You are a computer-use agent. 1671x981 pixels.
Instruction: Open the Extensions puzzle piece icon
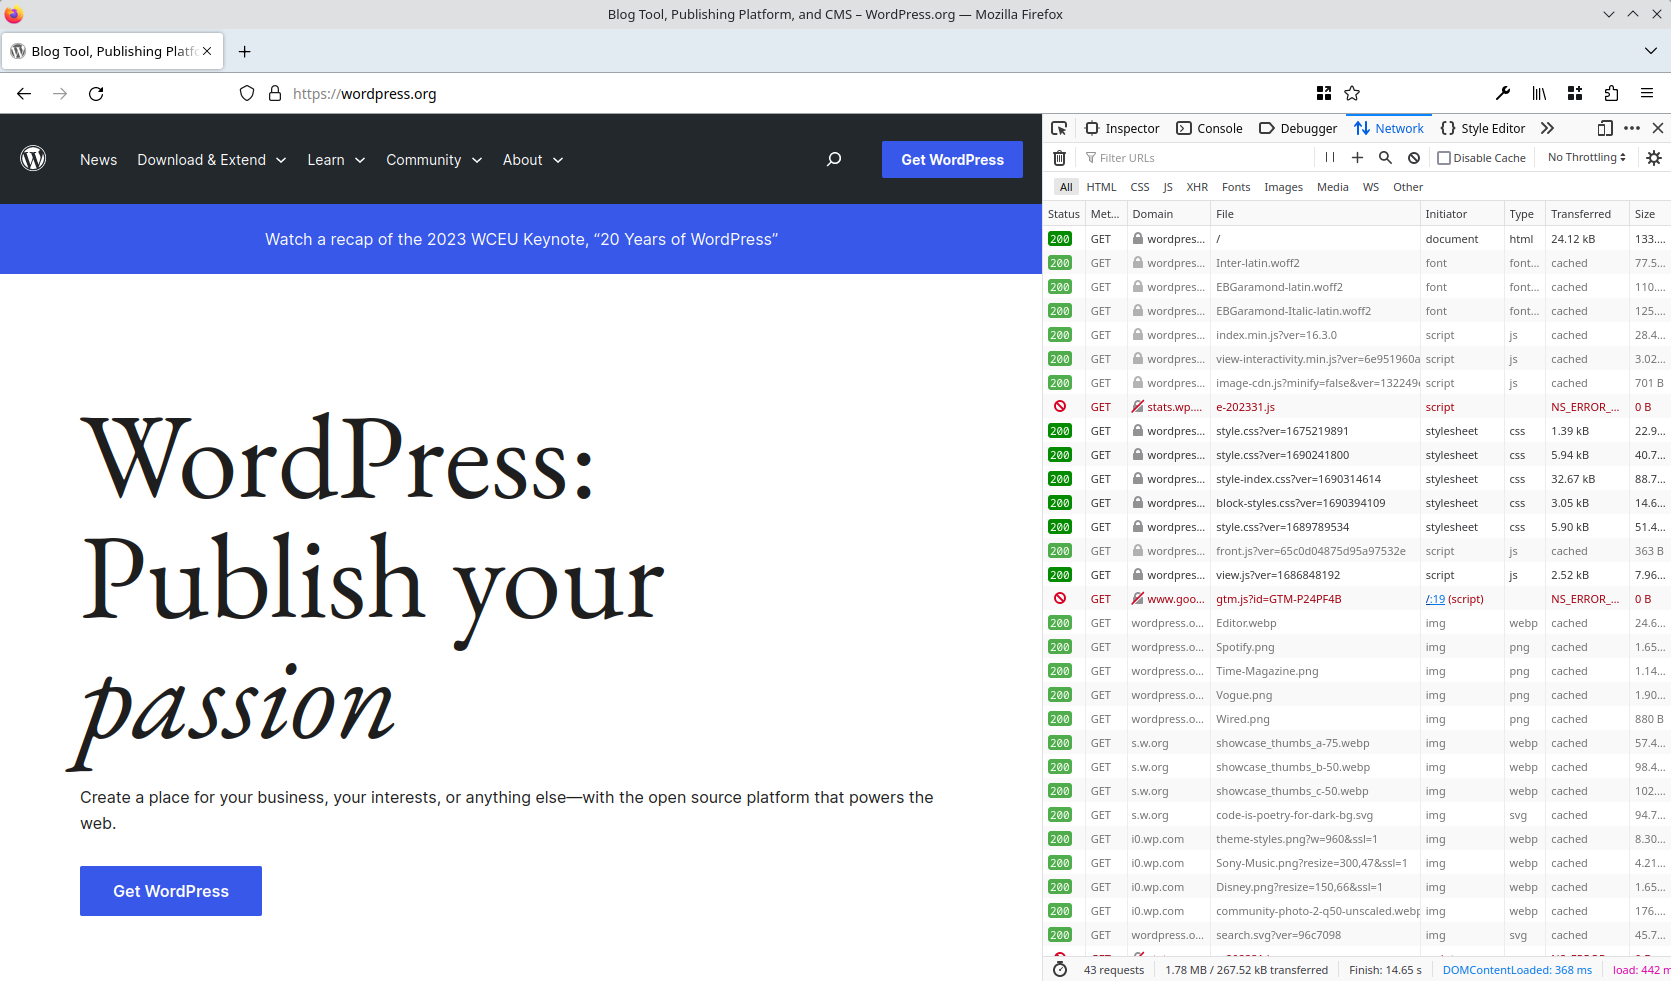[x=1611, y=94]
